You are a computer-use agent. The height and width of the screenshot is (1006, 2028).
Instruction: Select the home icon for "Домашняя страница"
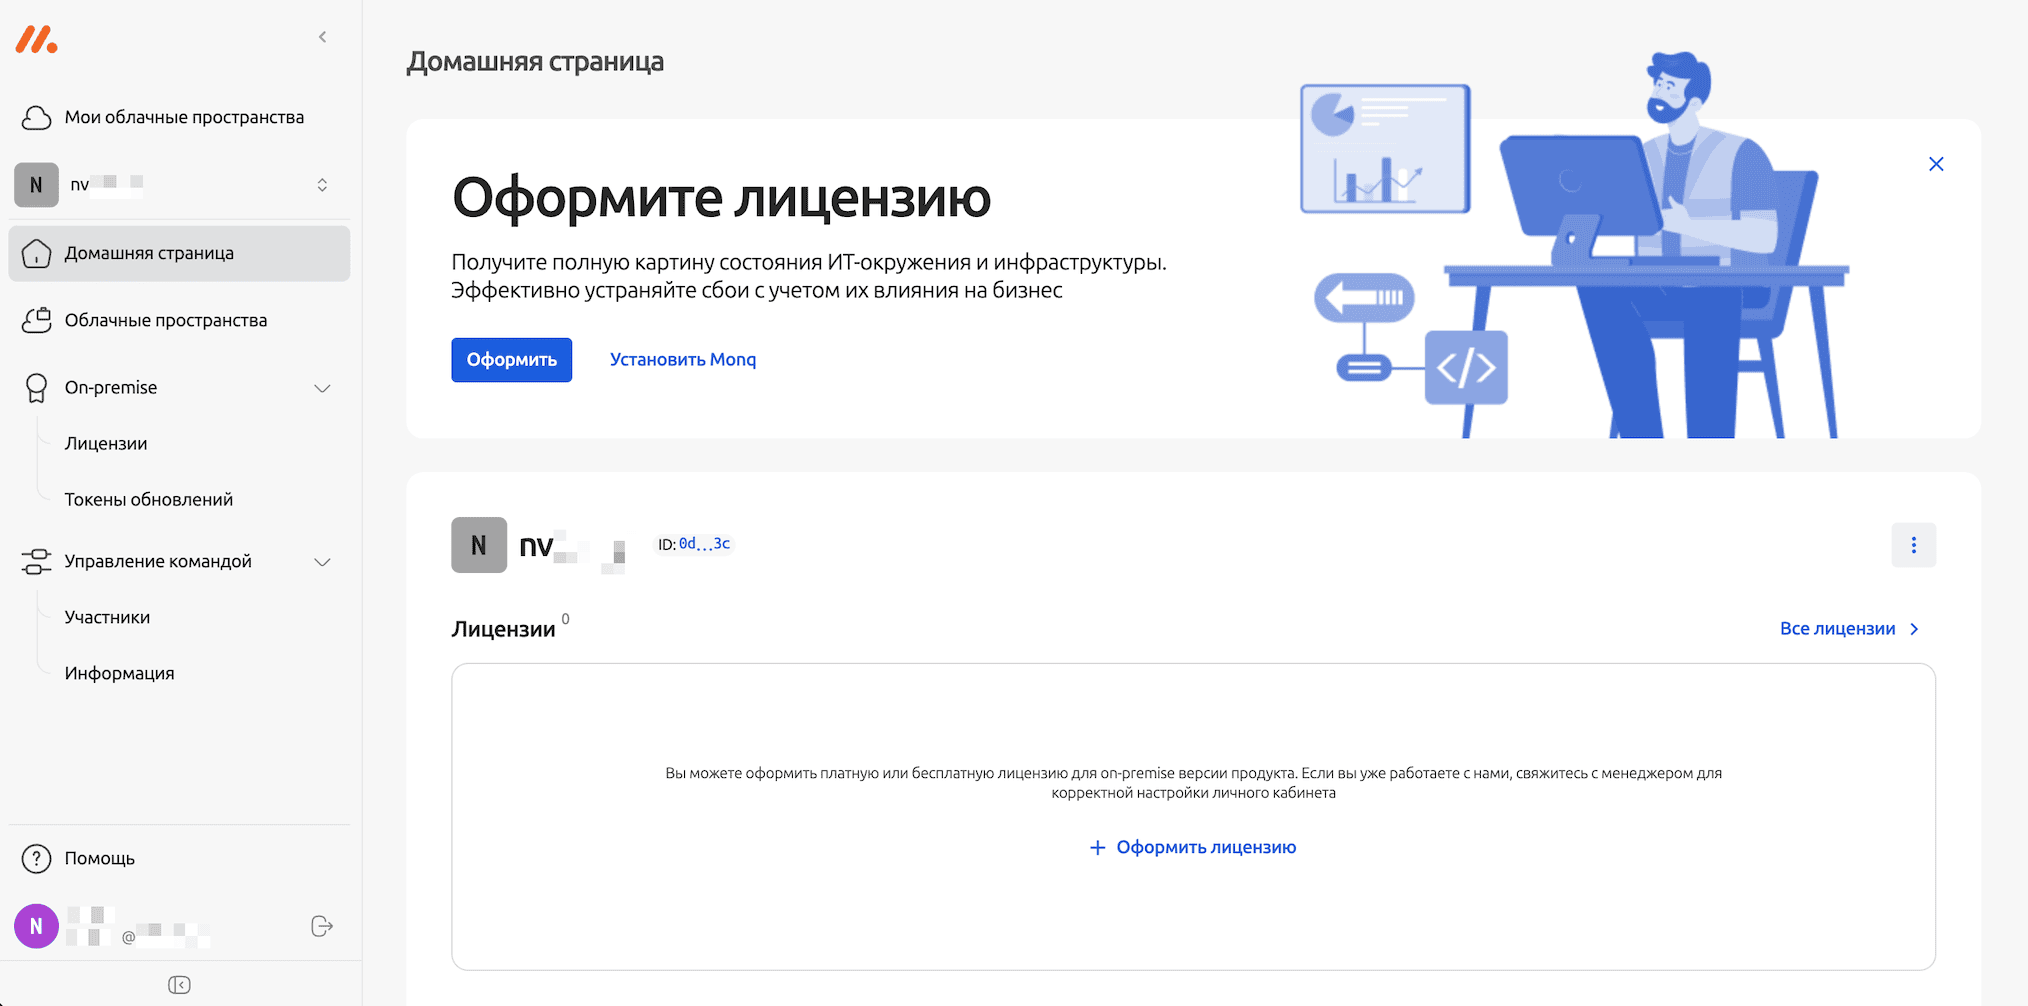pyautogui.click(x=36, y=253)
